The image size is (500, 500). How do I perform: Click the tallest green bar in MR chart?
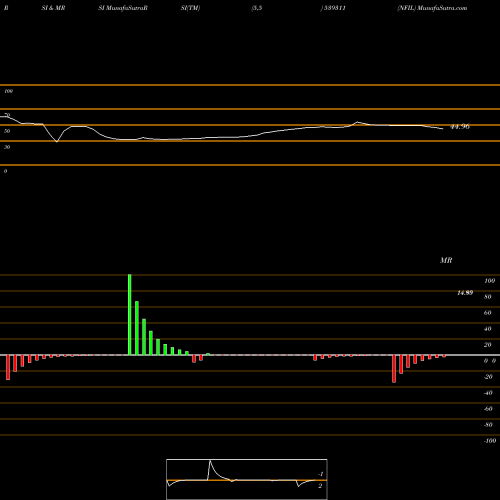click(130, 315)
